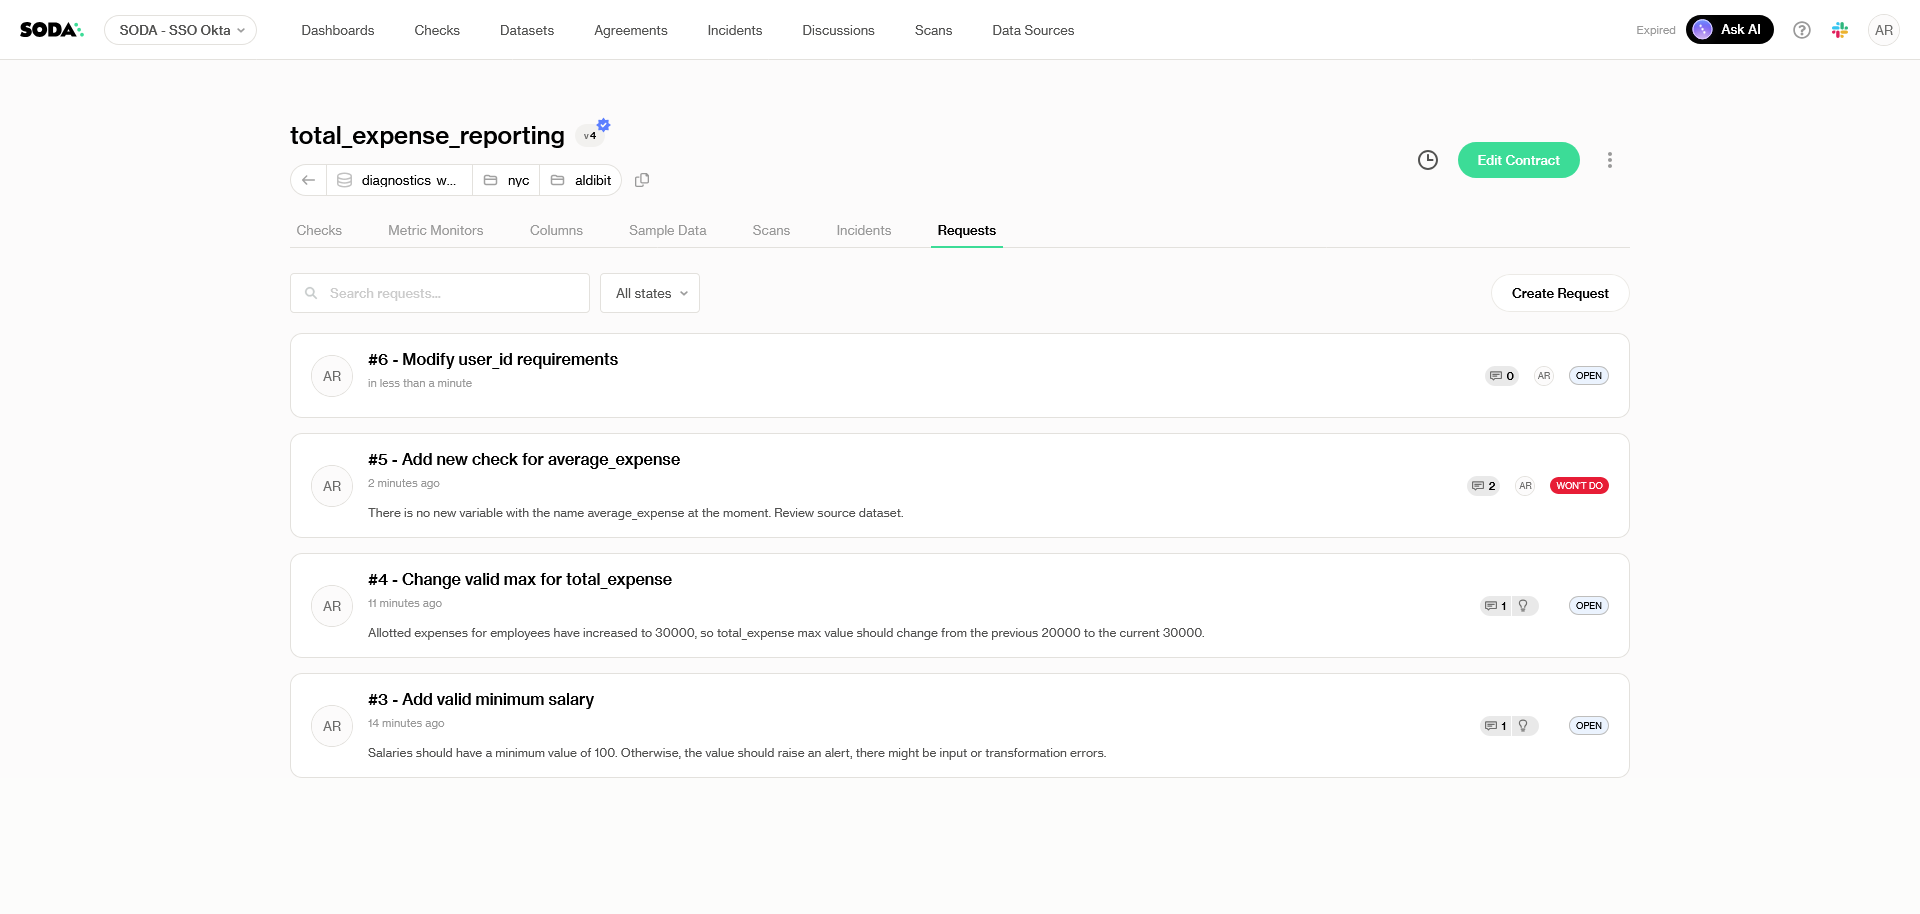Open request #6 Modify user_id requirements
This screenshot has height=914, width=1920.
tap(493, 360)
